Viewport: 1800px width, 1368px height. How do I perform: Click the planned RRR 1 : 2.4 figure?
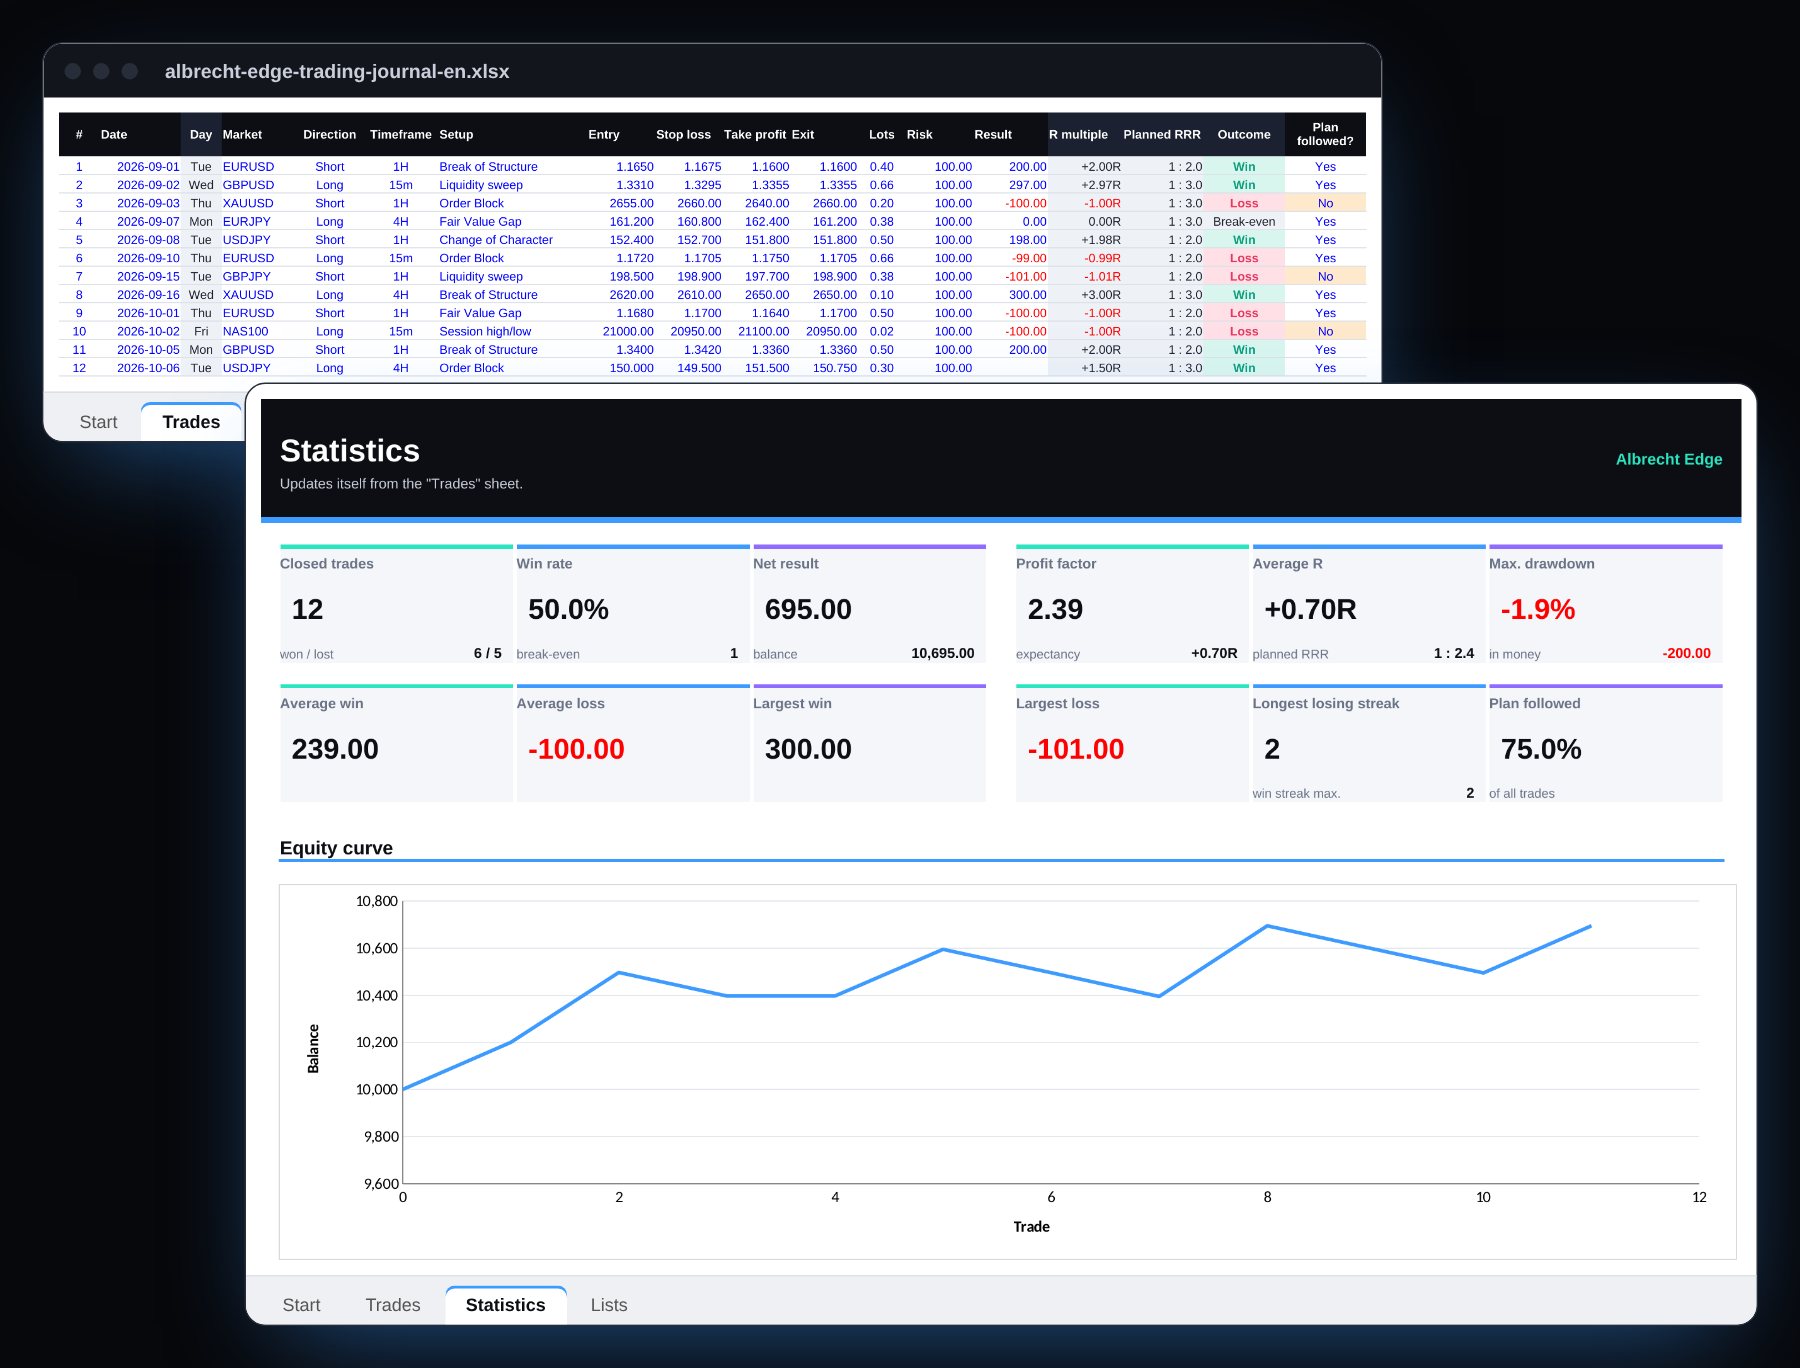1453,653
